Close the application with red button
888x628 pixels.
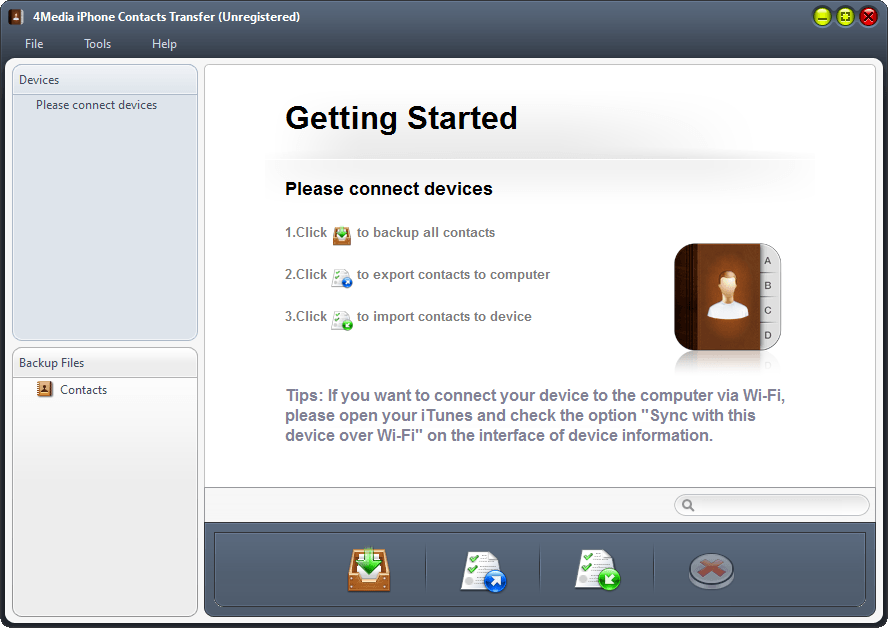point(868,17)
